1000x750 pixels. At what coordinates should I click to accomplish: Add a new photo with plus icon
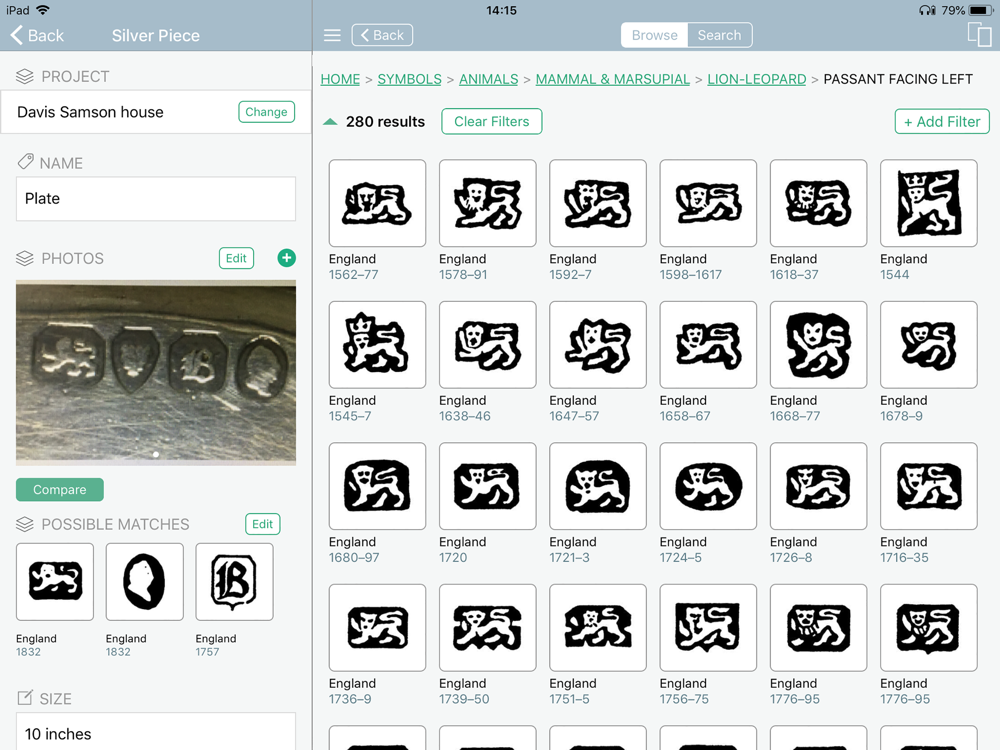click(286, 258)
